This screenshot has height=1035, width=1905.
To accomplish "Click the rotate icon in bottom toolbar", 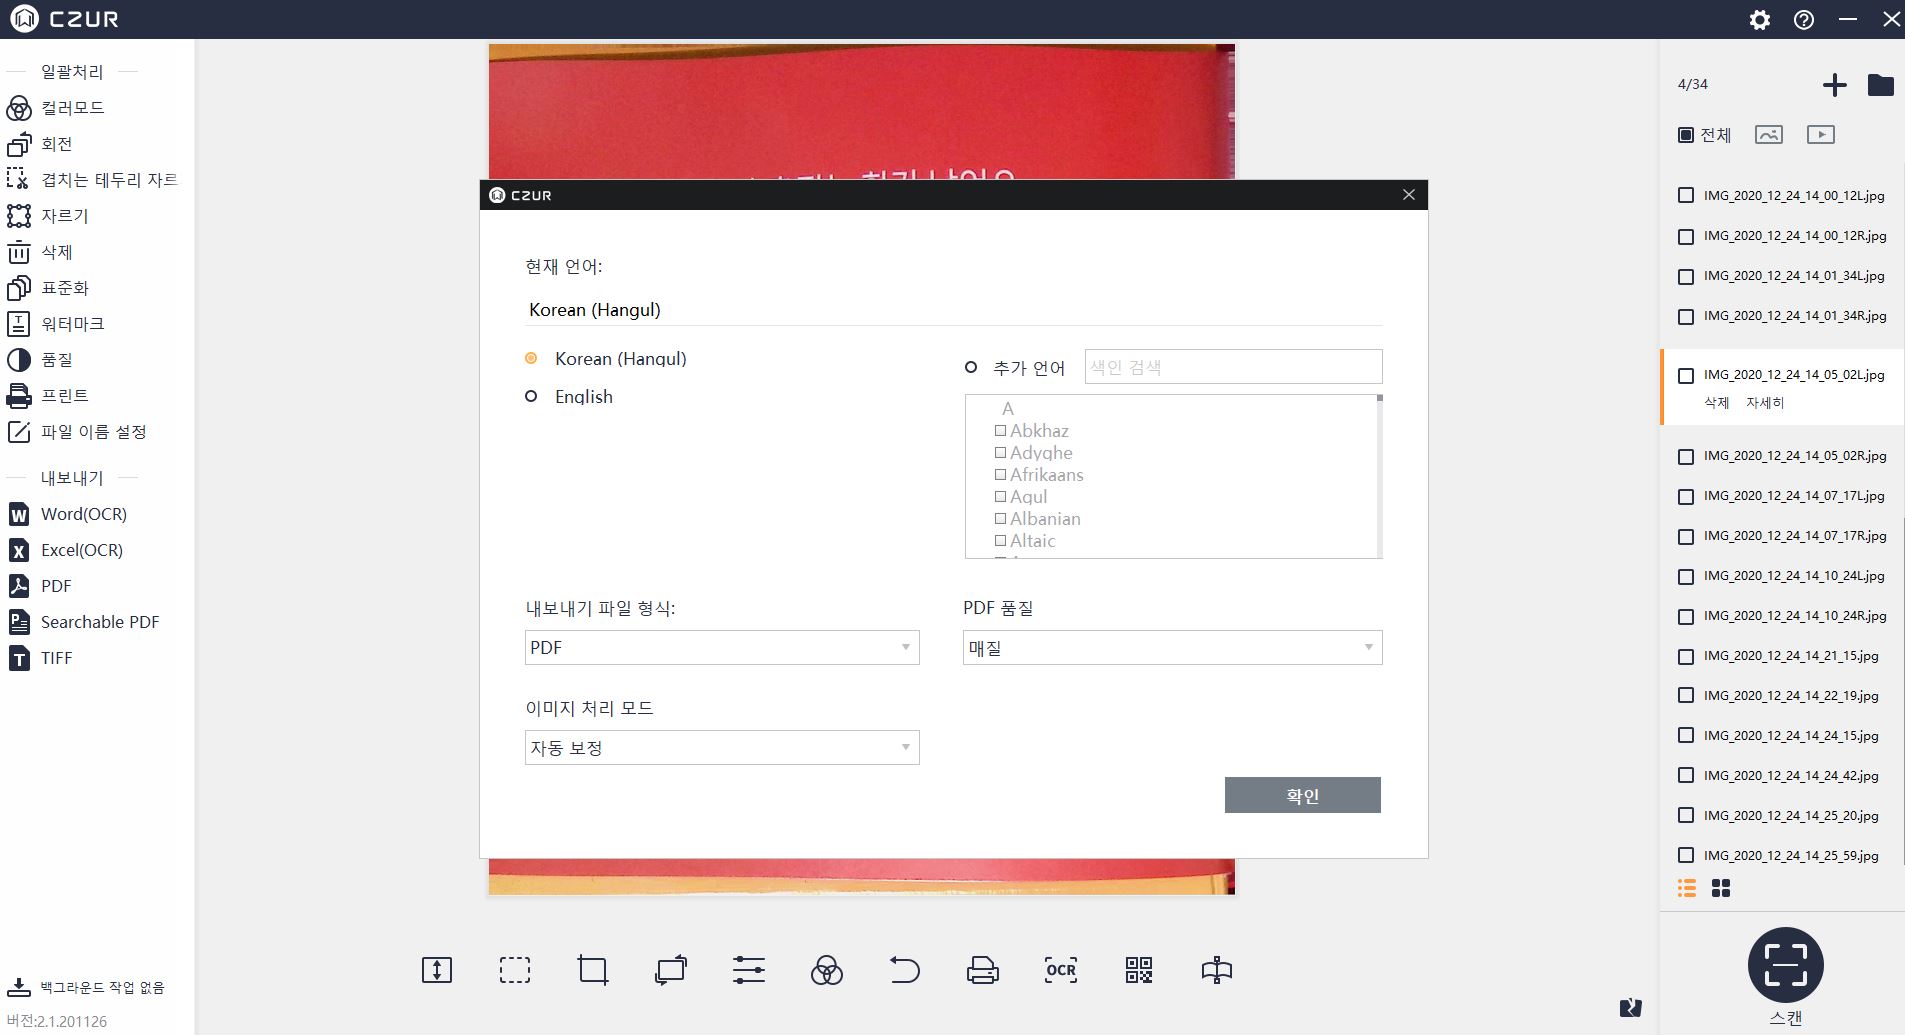I will coord(671,970).
